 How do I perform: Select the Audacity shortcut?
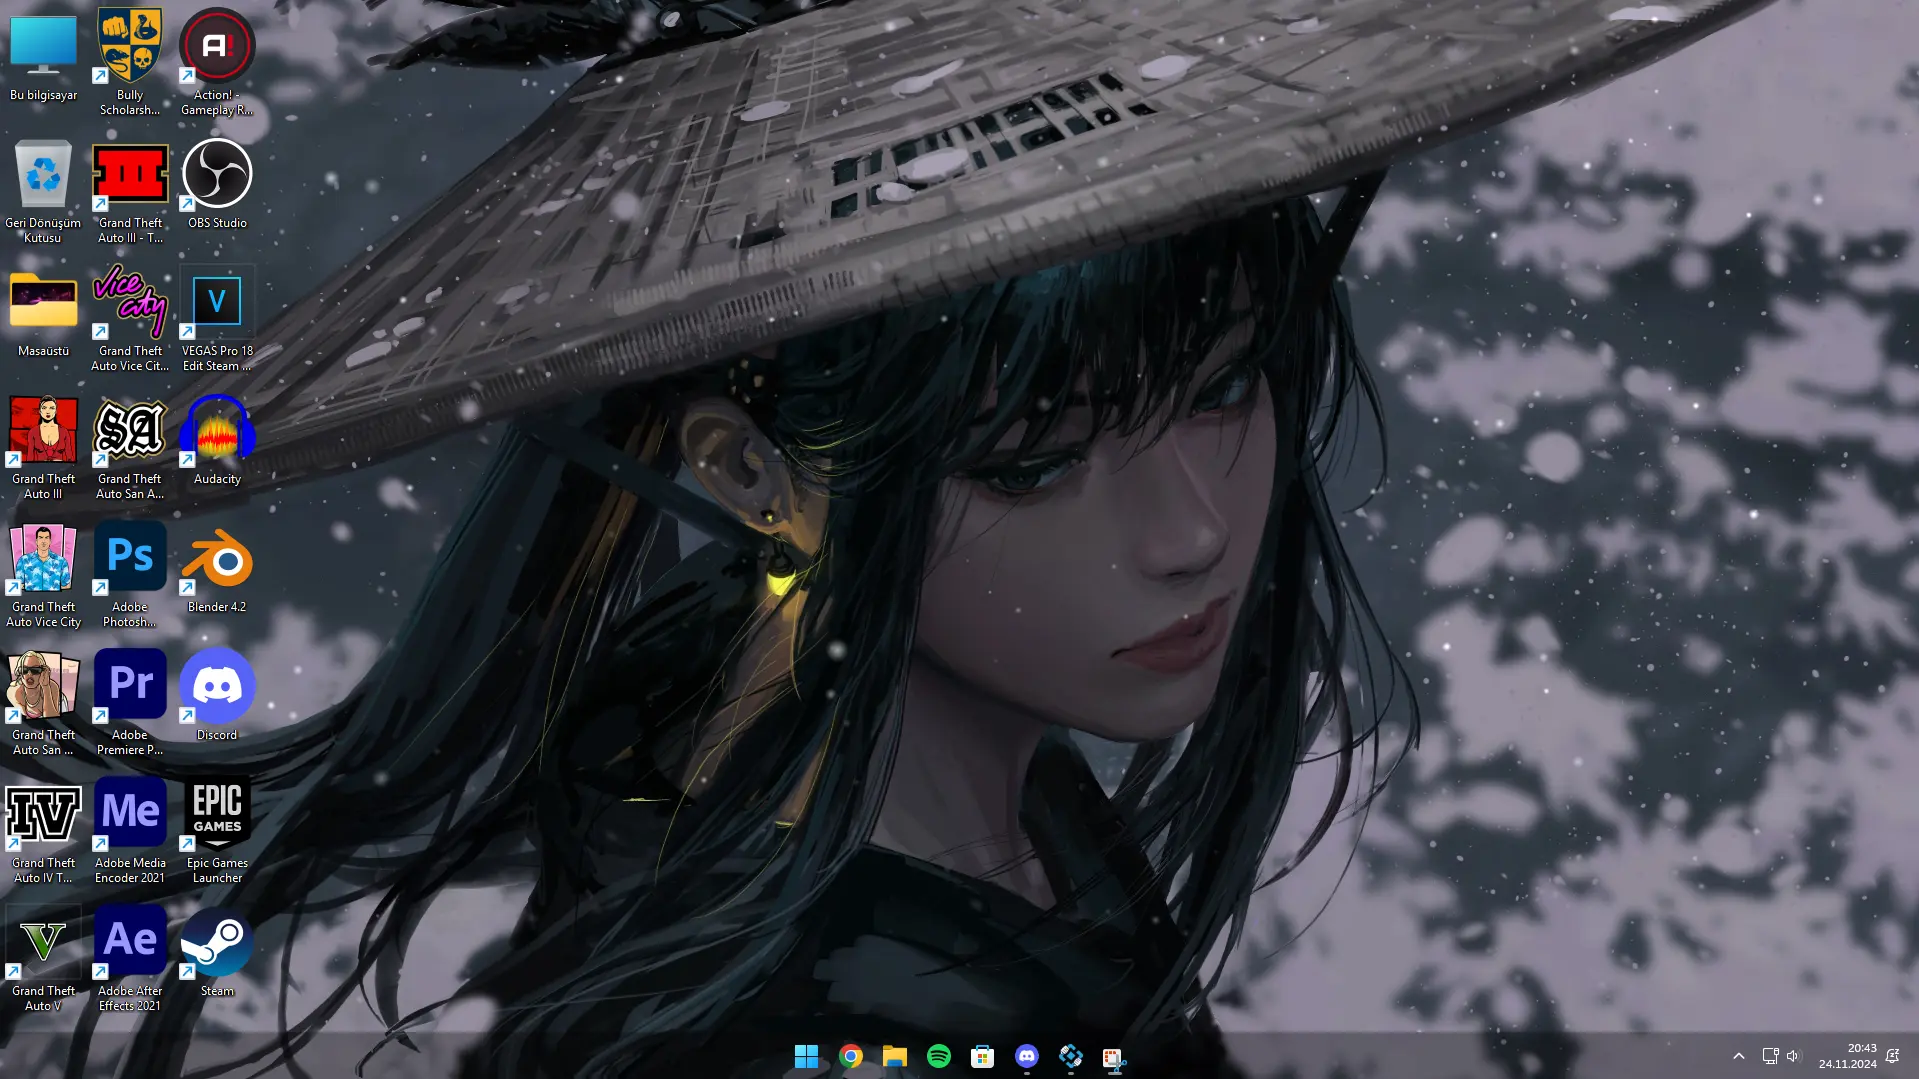[x=217, y=440]
